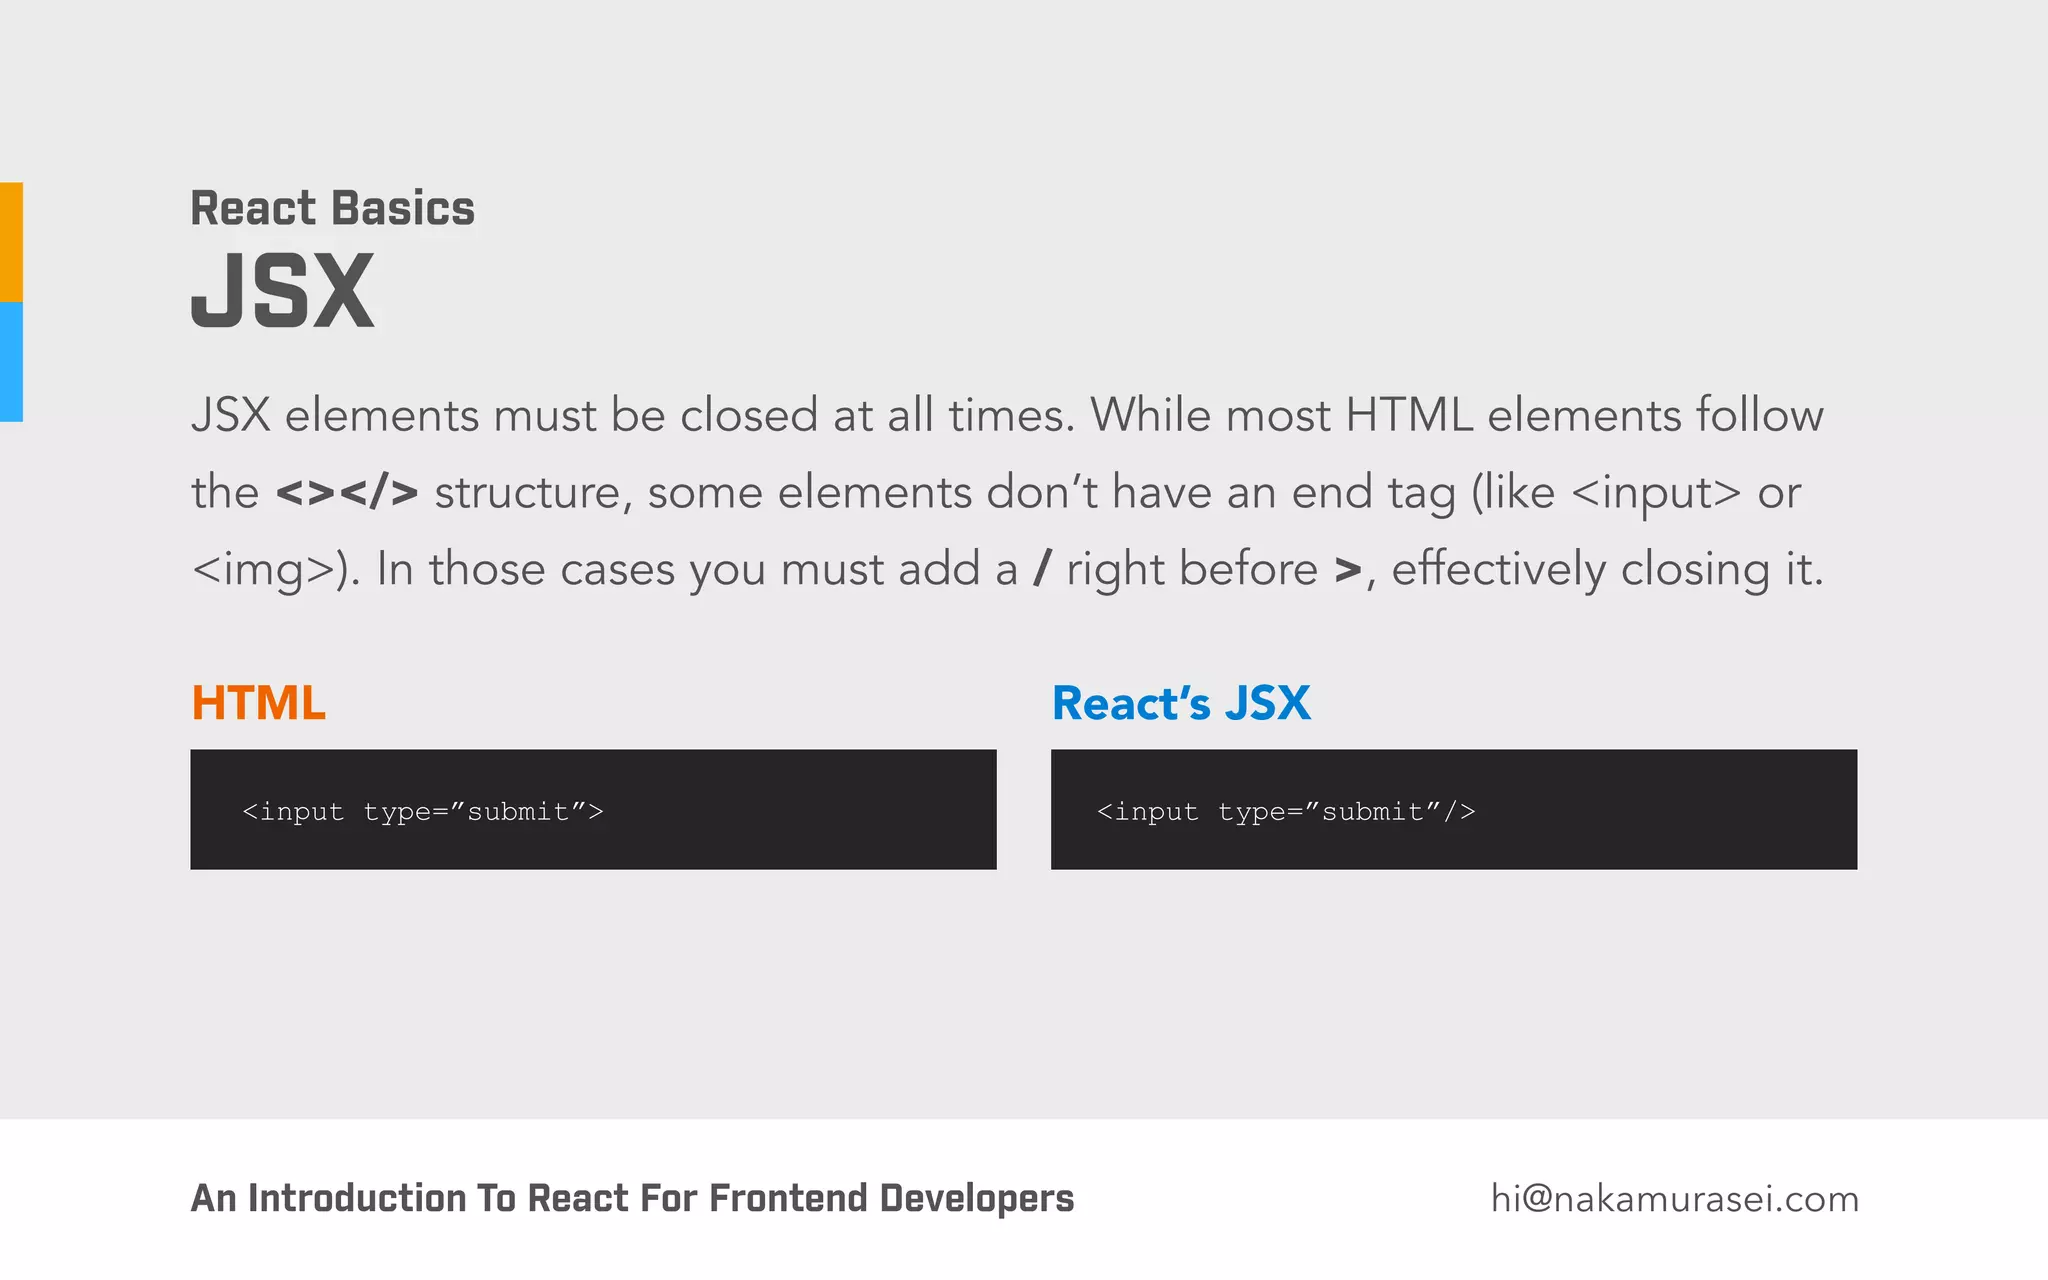Click the phrase 'effectively closing it'
Image resolution: width=2048 pixels, height=1280 pixels.
[x=1607, y=570]
